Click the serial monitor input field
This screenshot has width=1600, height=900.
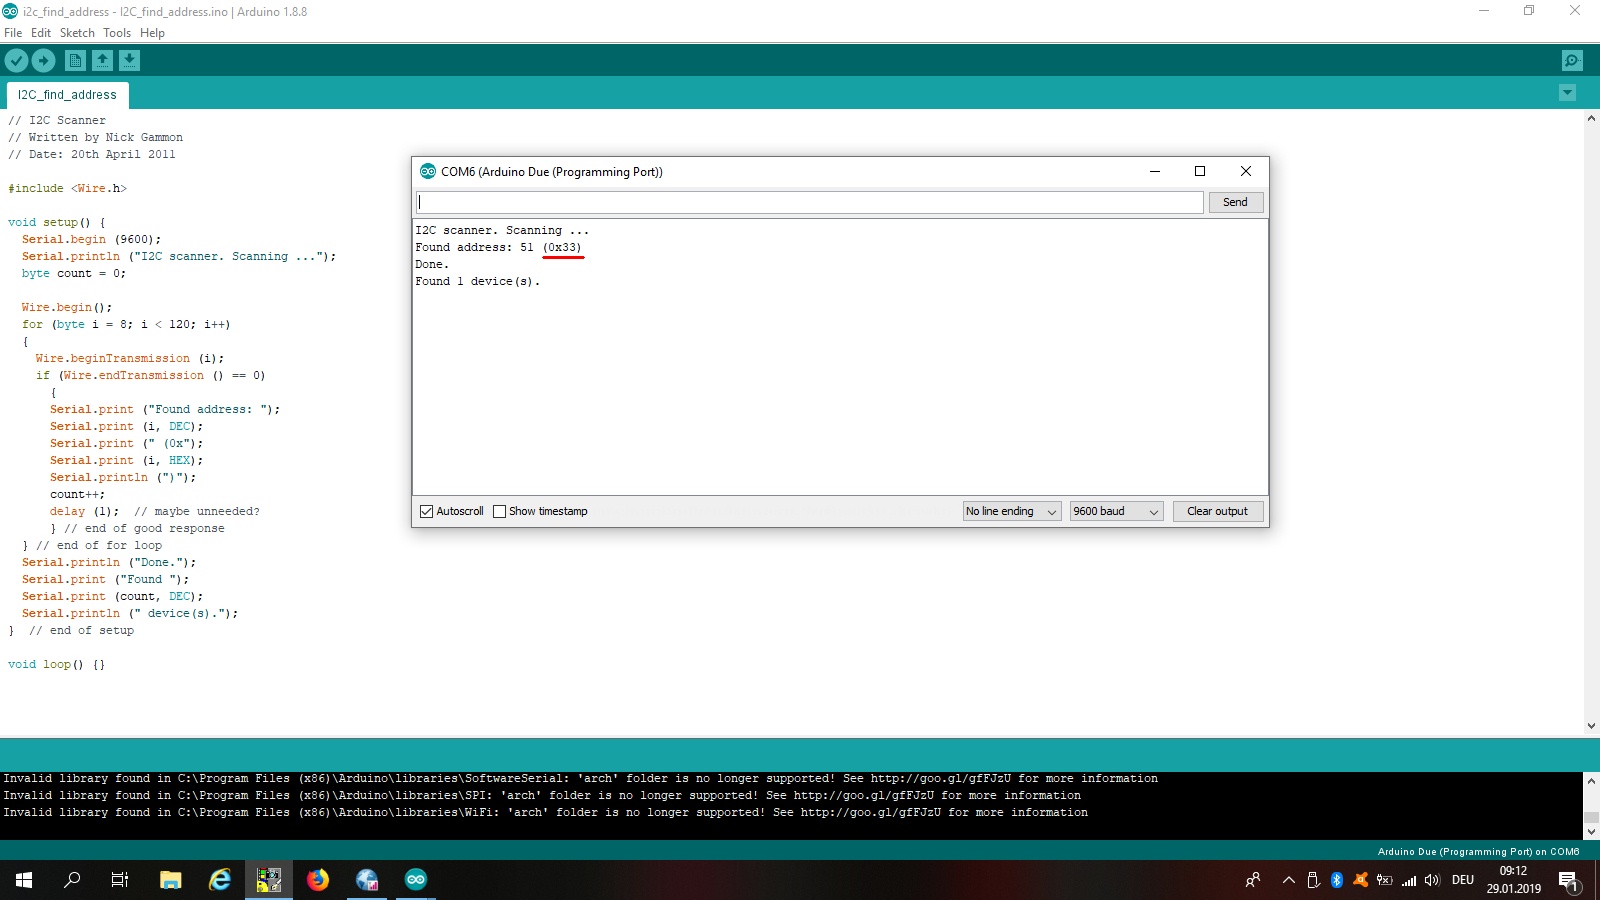tap(809, 202)
